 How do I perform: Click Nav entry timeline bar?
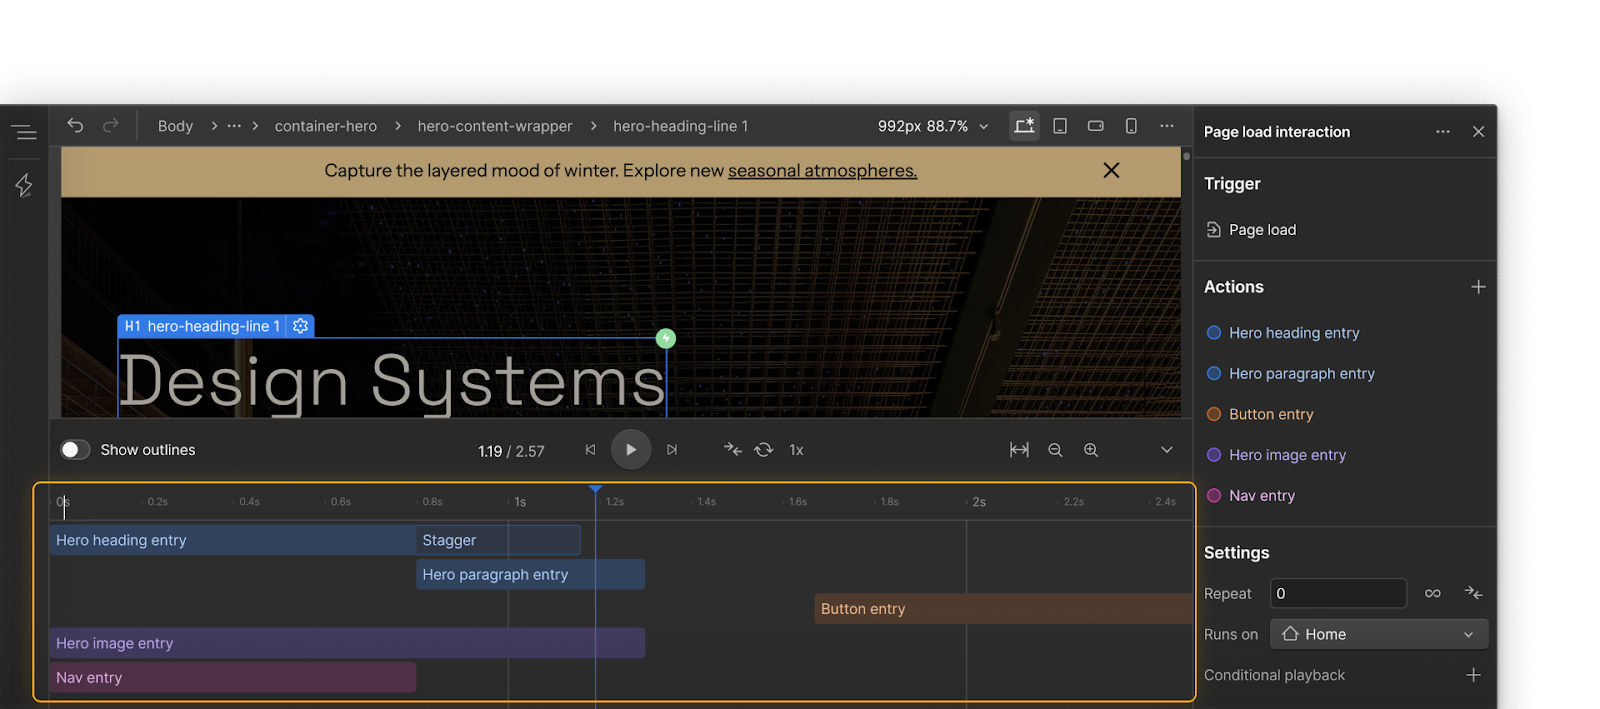point(233,677)
